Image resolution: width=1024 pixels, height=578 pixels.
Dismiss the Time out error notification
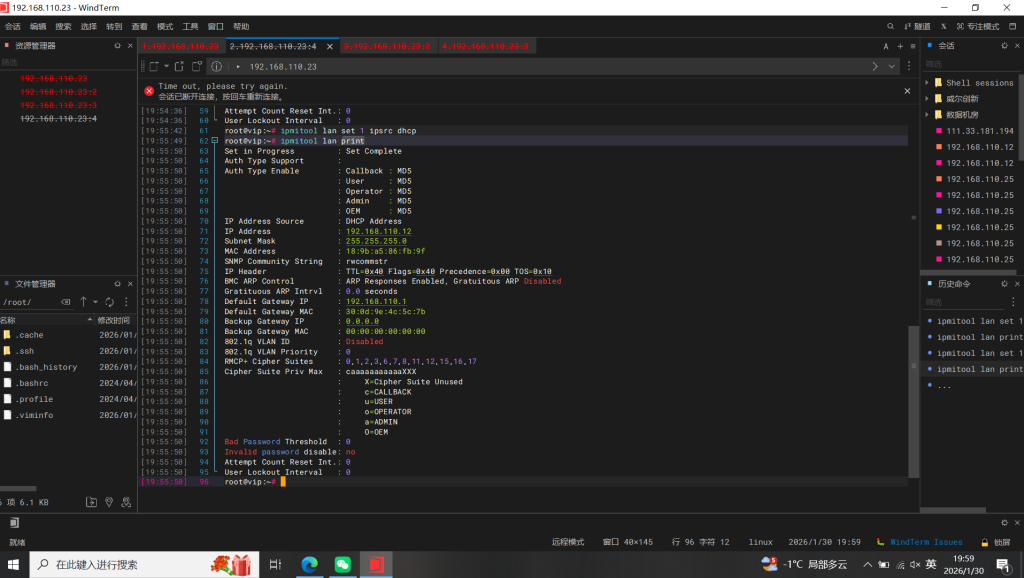[907, 90]
